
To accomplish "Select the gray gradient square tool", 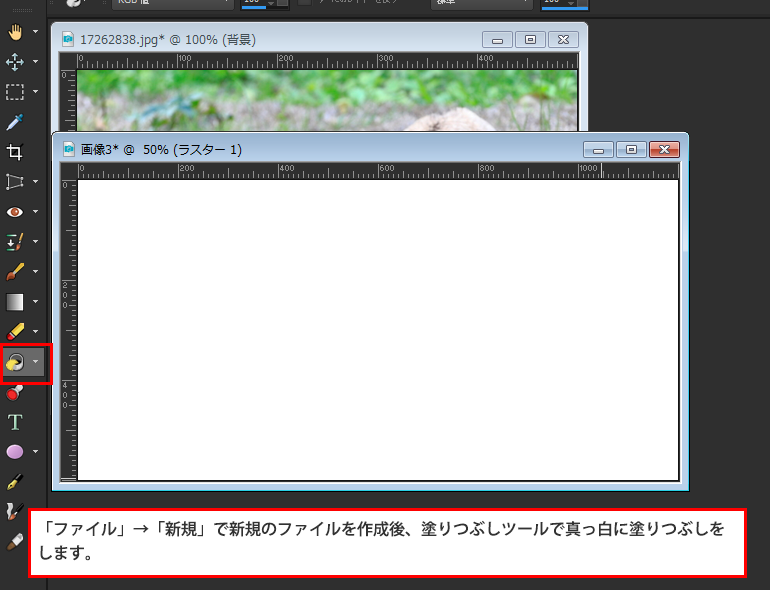I will pyautogui.click(x=15, y=302).
